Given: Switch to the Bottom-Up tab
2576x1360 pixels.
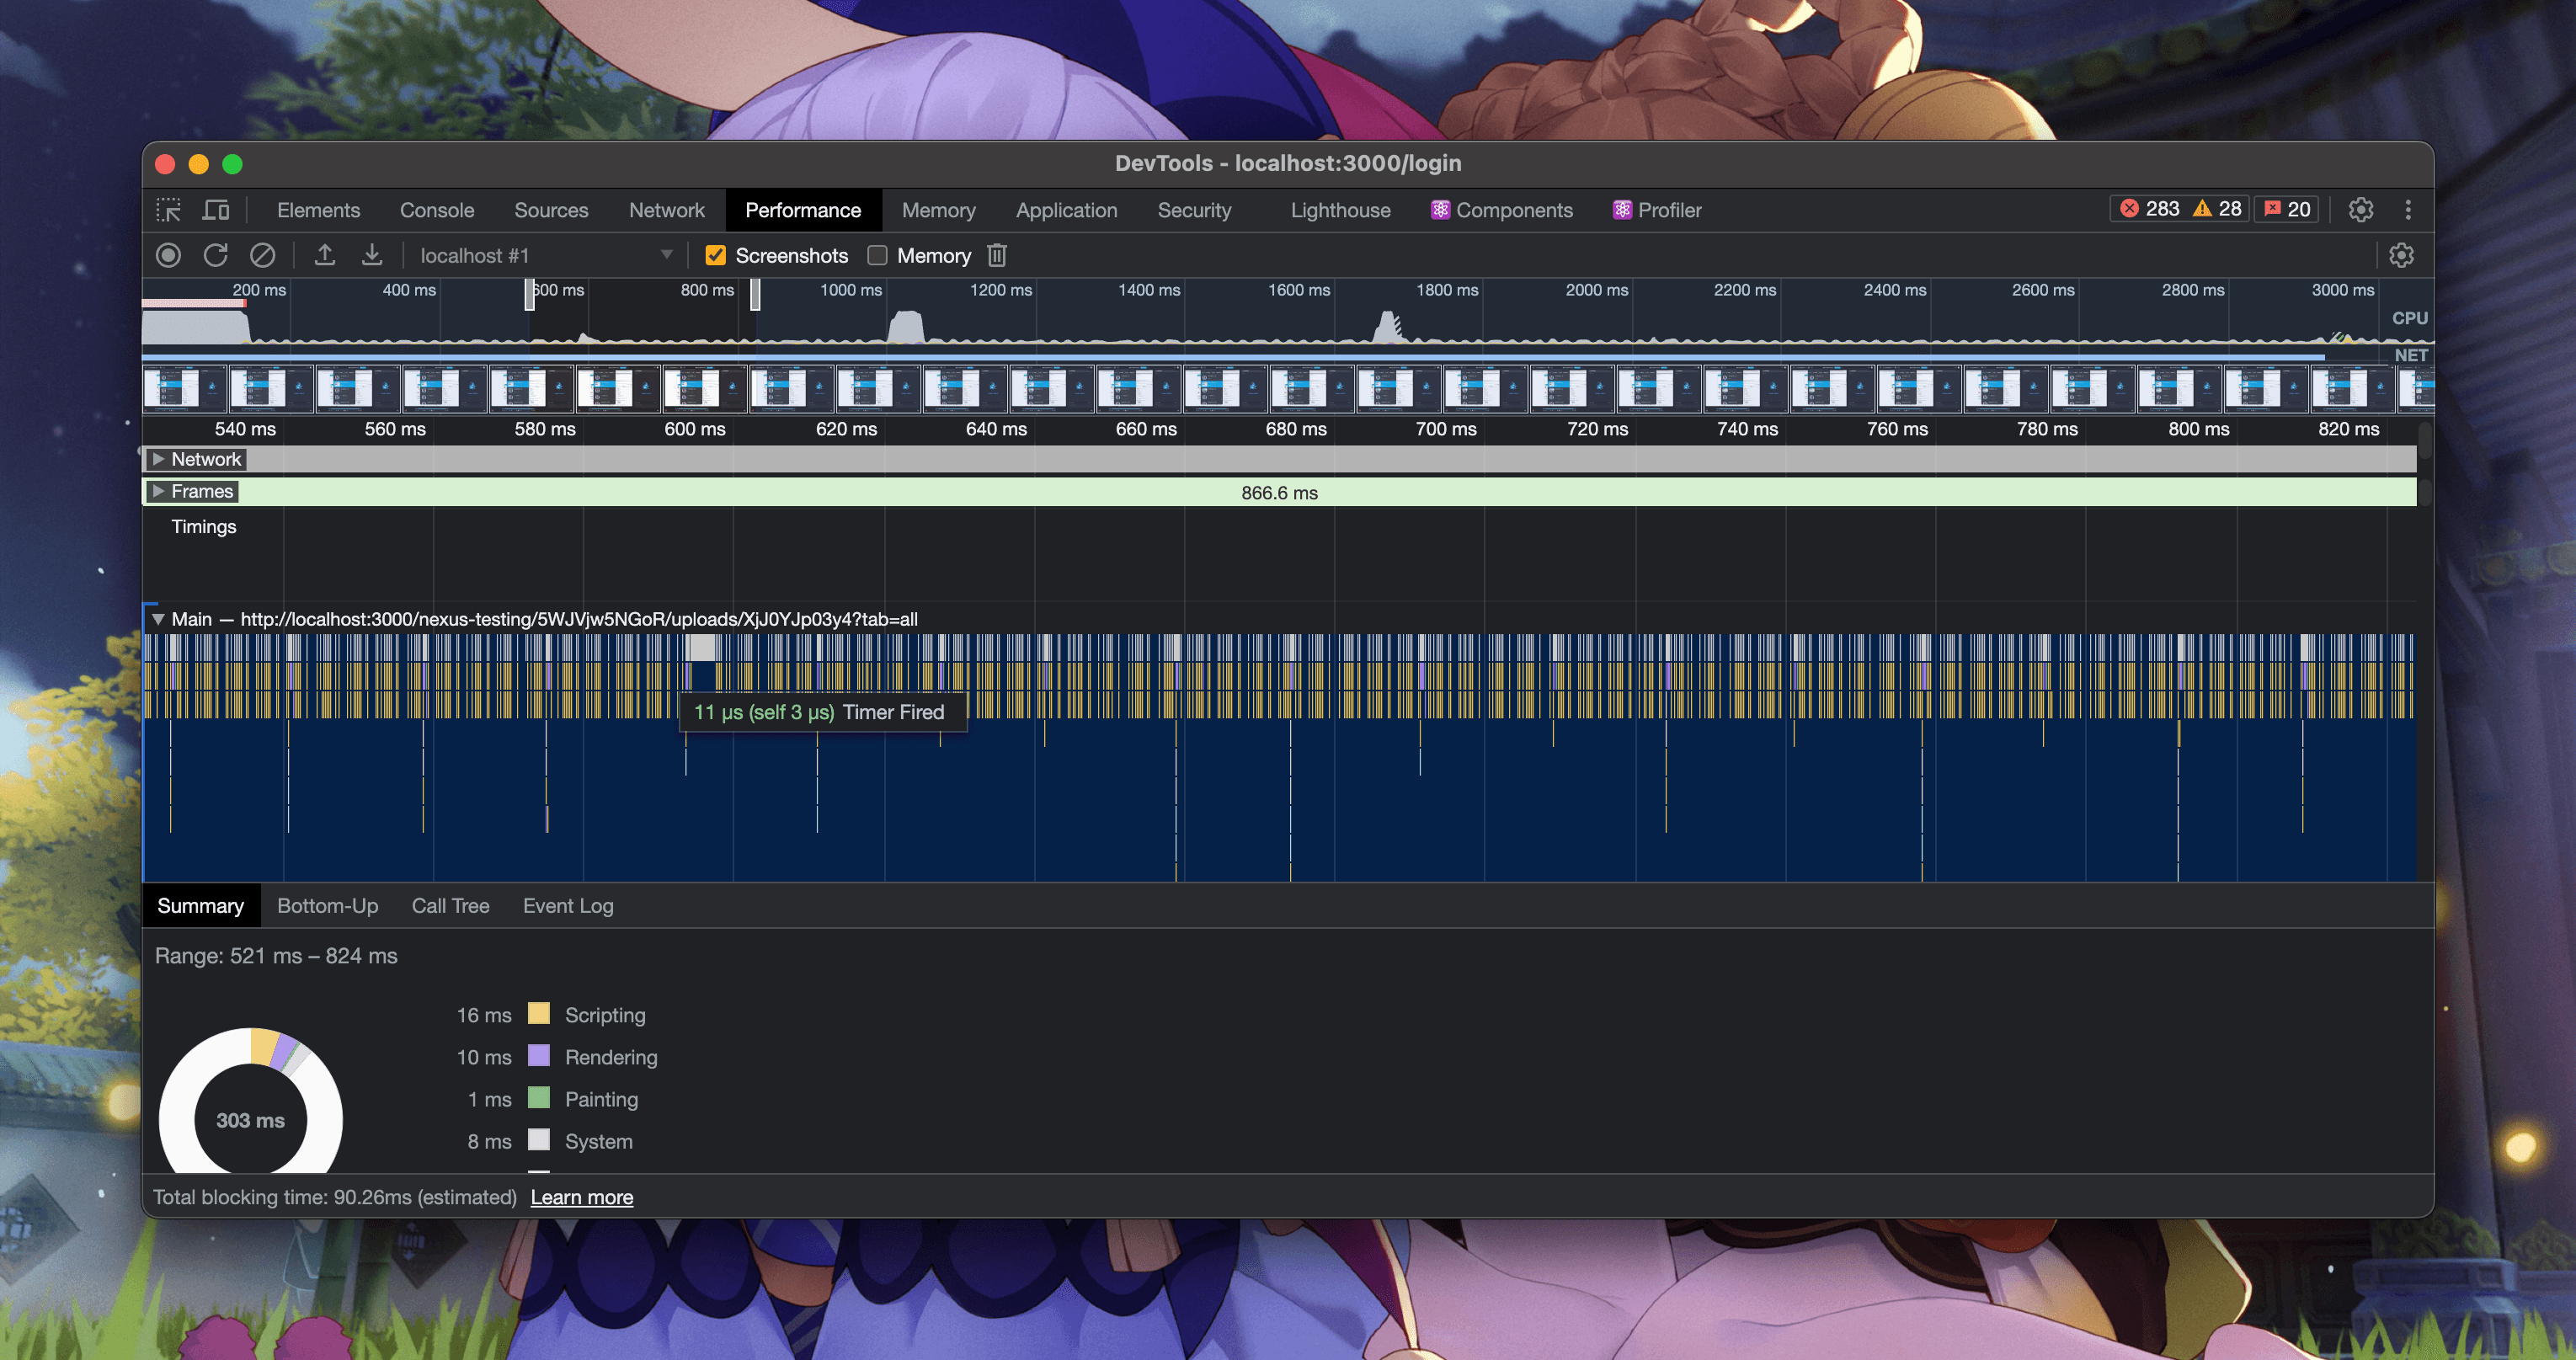Looking at the screenshot, I should point(327,906).
